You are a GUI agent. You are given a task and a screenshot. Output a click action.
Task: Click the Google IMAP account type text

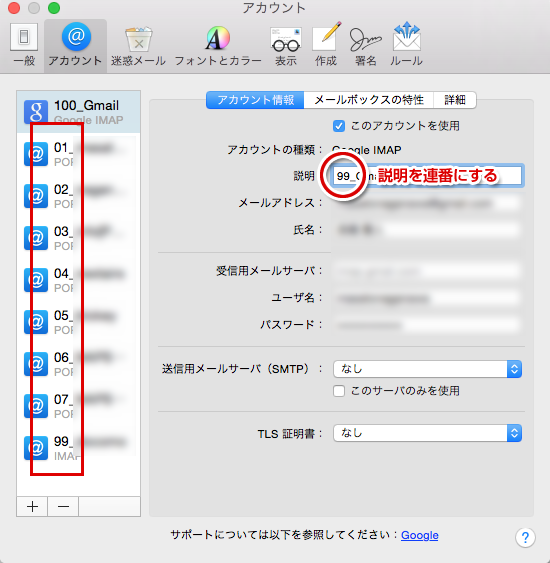coord(367,150)
